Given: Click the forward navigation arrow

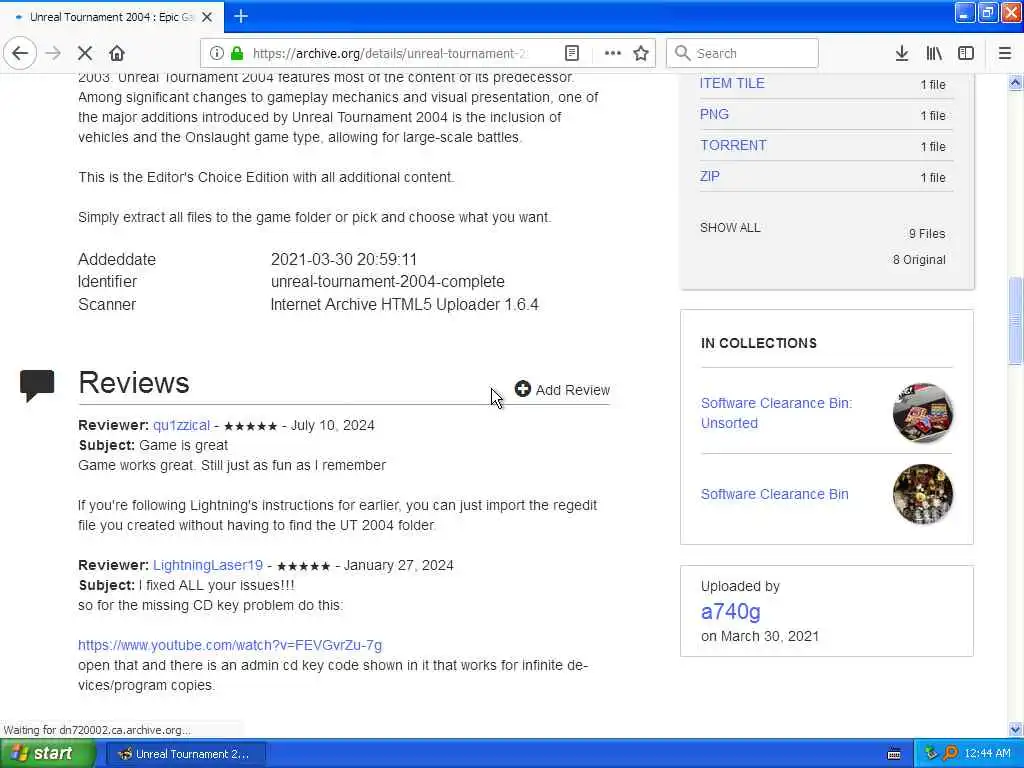Looking at the screenshot, I should 54,53.
